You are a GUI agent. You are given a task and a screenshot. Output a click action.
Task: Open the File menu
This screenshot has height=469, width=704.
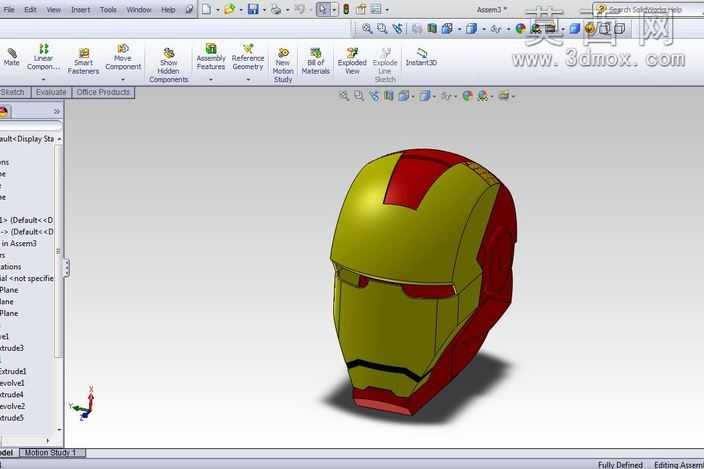(x=9, y=9)
